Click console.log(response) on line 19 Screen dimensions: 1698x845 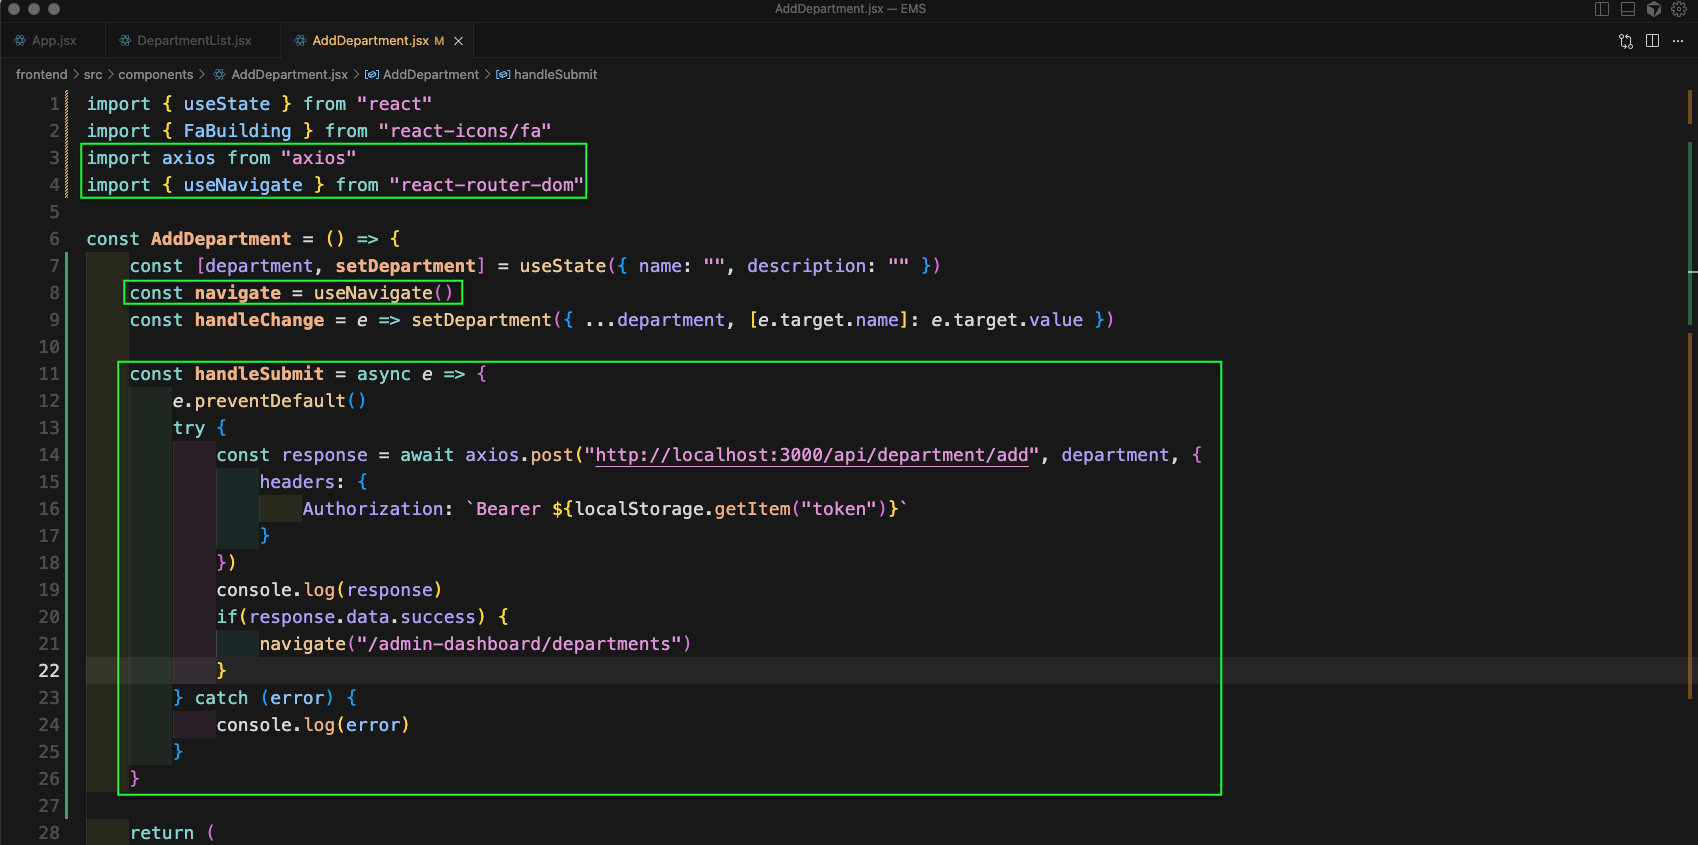click(329, 590)
